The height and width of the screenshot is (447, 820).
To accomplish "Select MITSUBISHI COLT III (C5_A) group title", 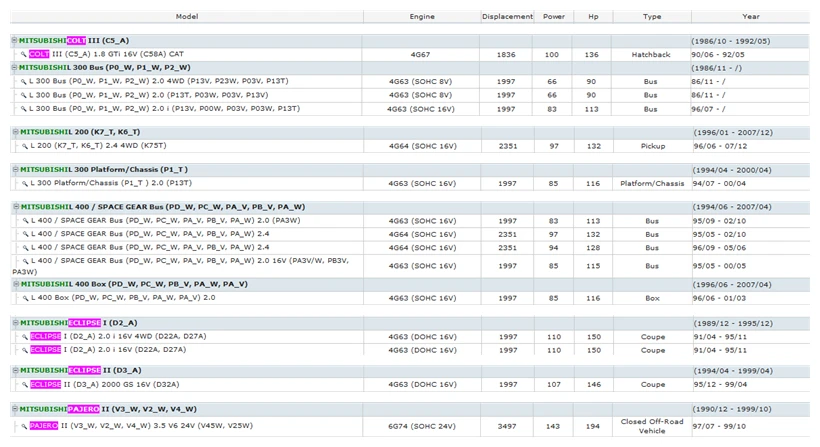I will [74, 40].
